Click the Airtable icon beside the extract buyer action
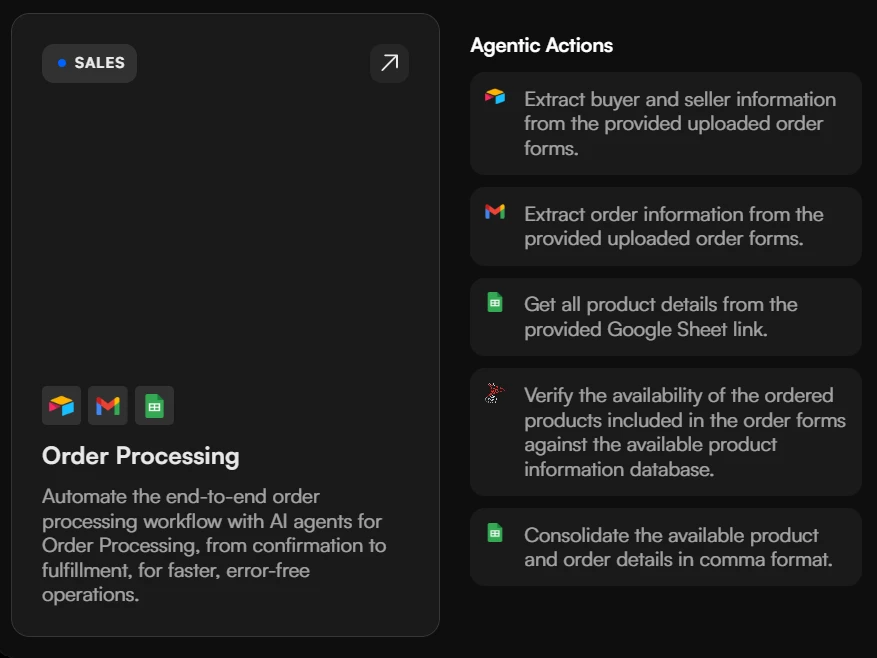The width and height of the screenshot is (877, 658). [495, 97]
